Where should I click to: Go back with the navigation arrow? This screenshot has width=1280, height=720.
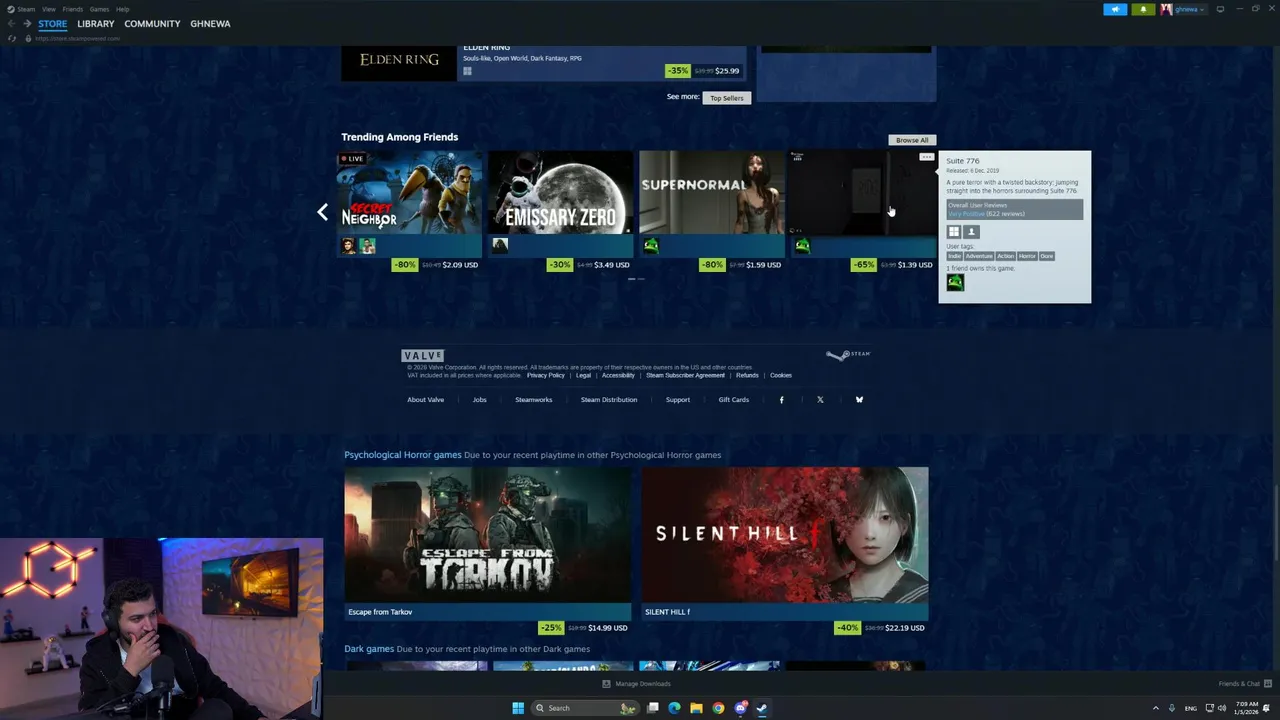11,23
